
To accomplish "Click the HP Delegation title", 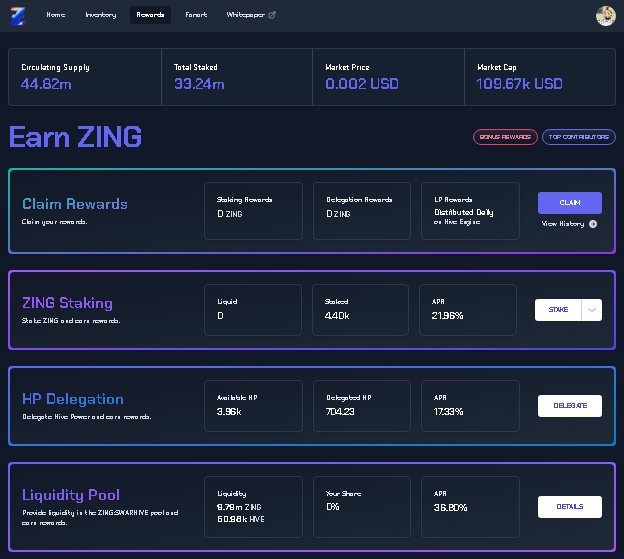I will (x=73, y=399).
